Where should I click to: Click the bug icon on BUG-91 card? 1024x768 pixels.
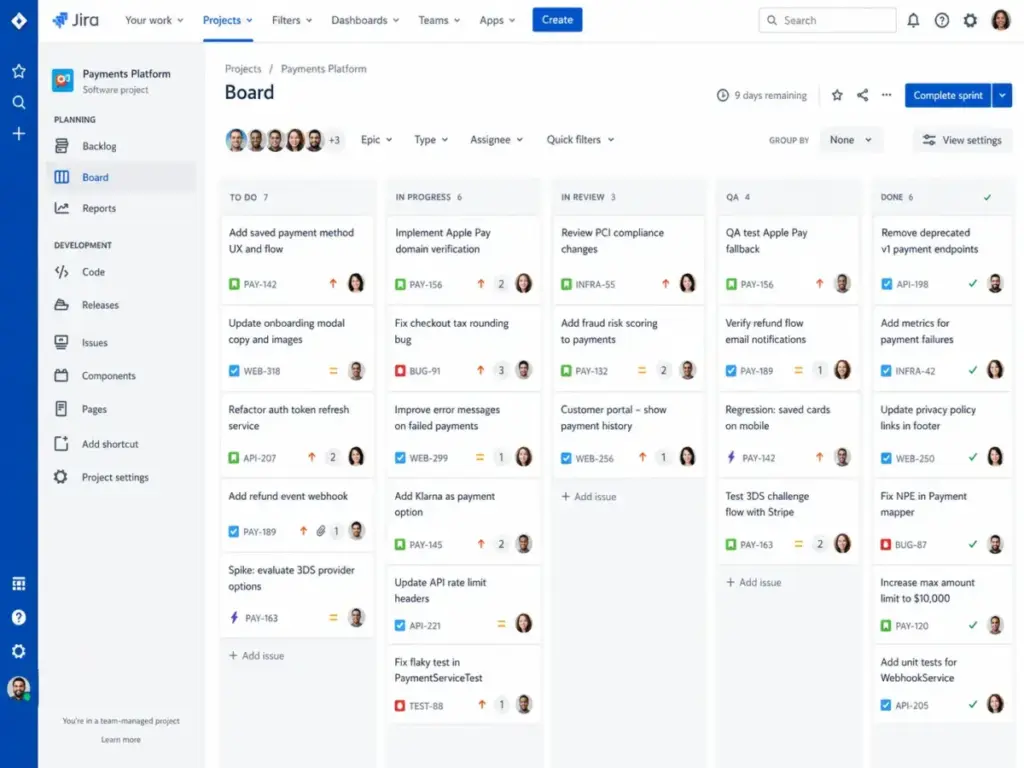[400, 371]
